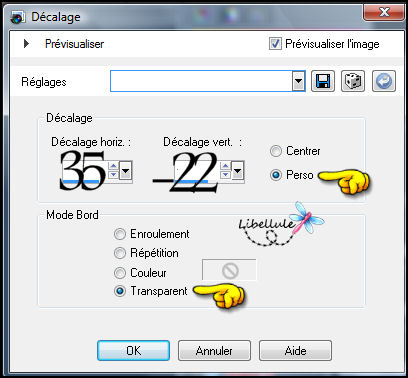Close the Décalage dialog window
The height and width of the screenshot is (378, 408).
pos(384,13)
